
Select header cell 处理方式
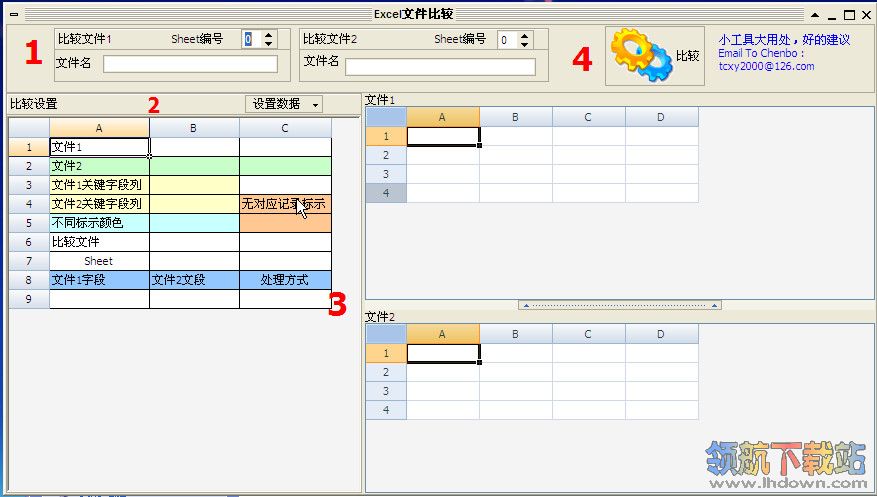(285, 280)
